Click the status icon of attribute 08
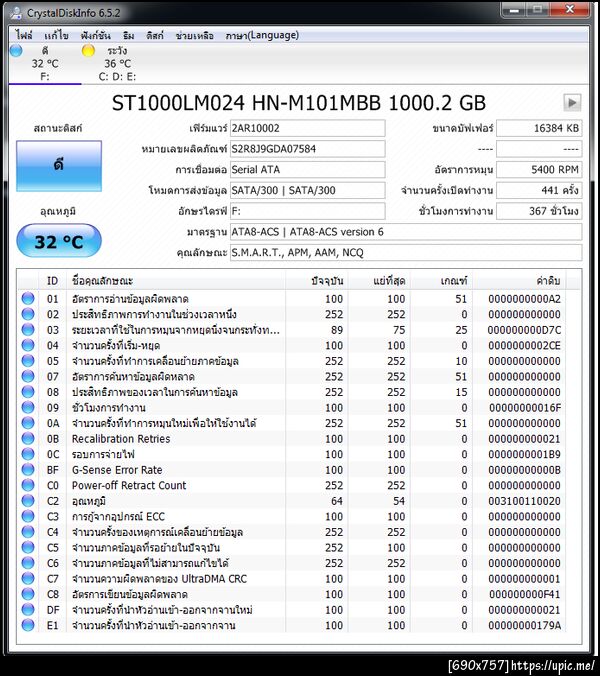The image size is (600, 676). [28, 392]
